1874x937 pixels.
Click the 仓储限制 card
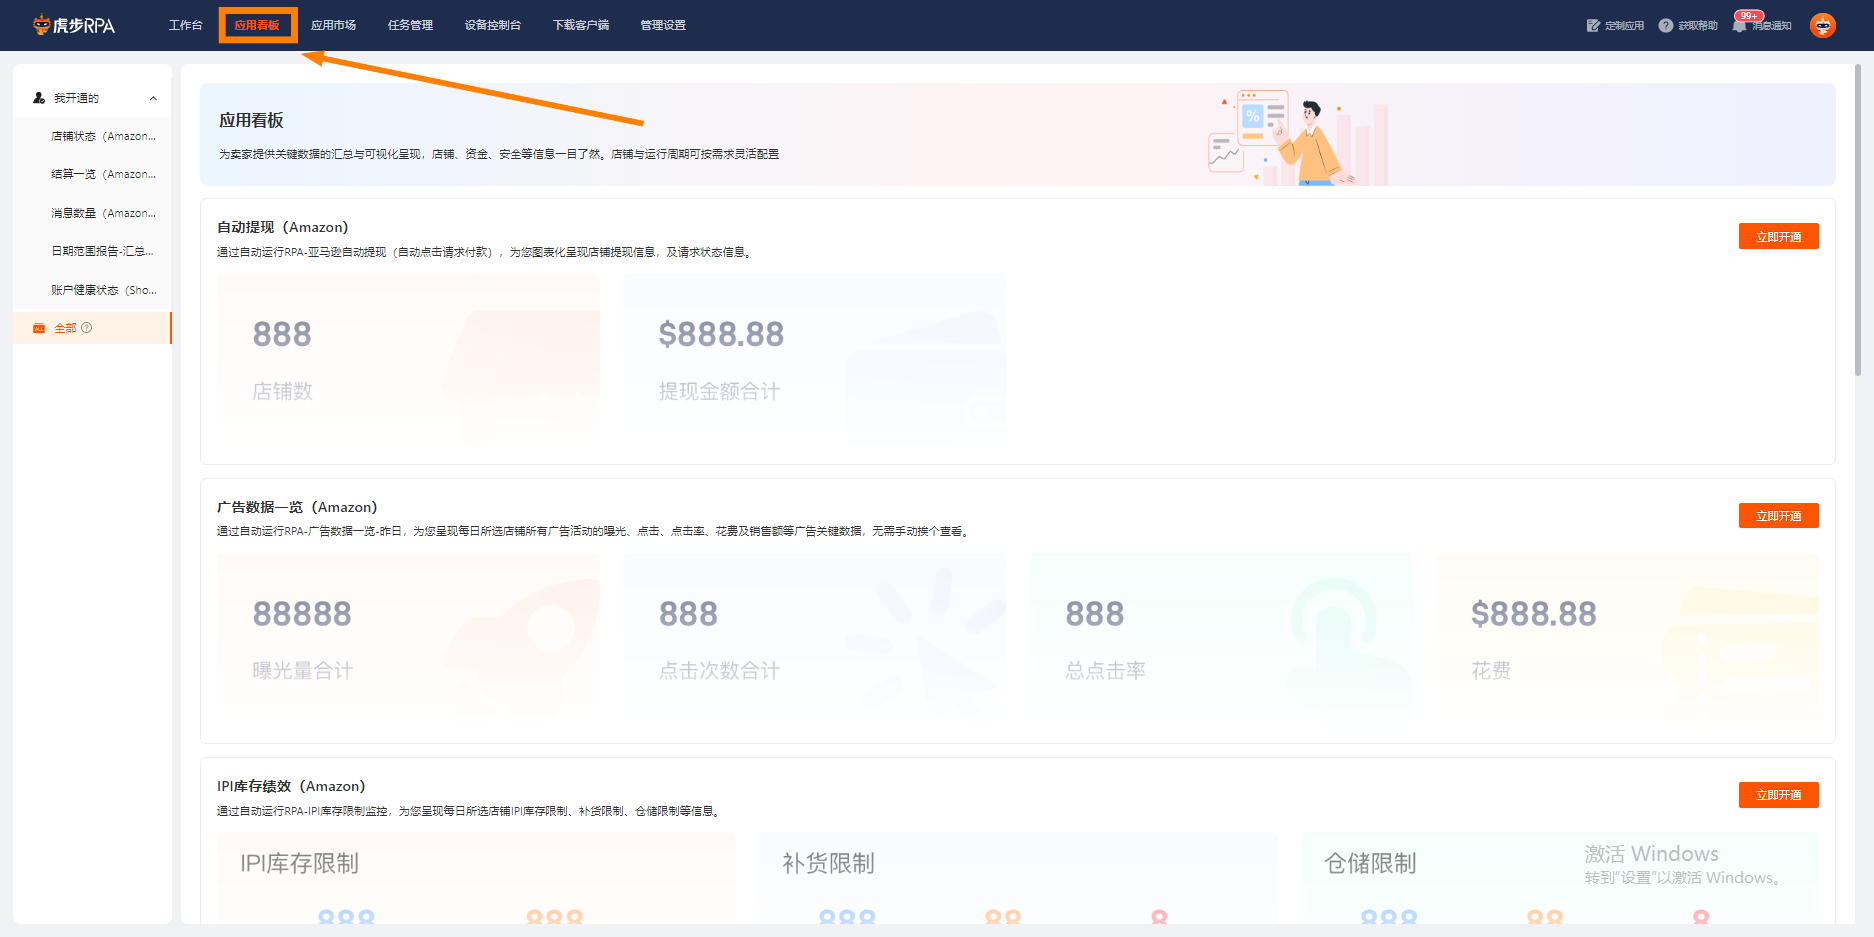(x=1560, y=878)
